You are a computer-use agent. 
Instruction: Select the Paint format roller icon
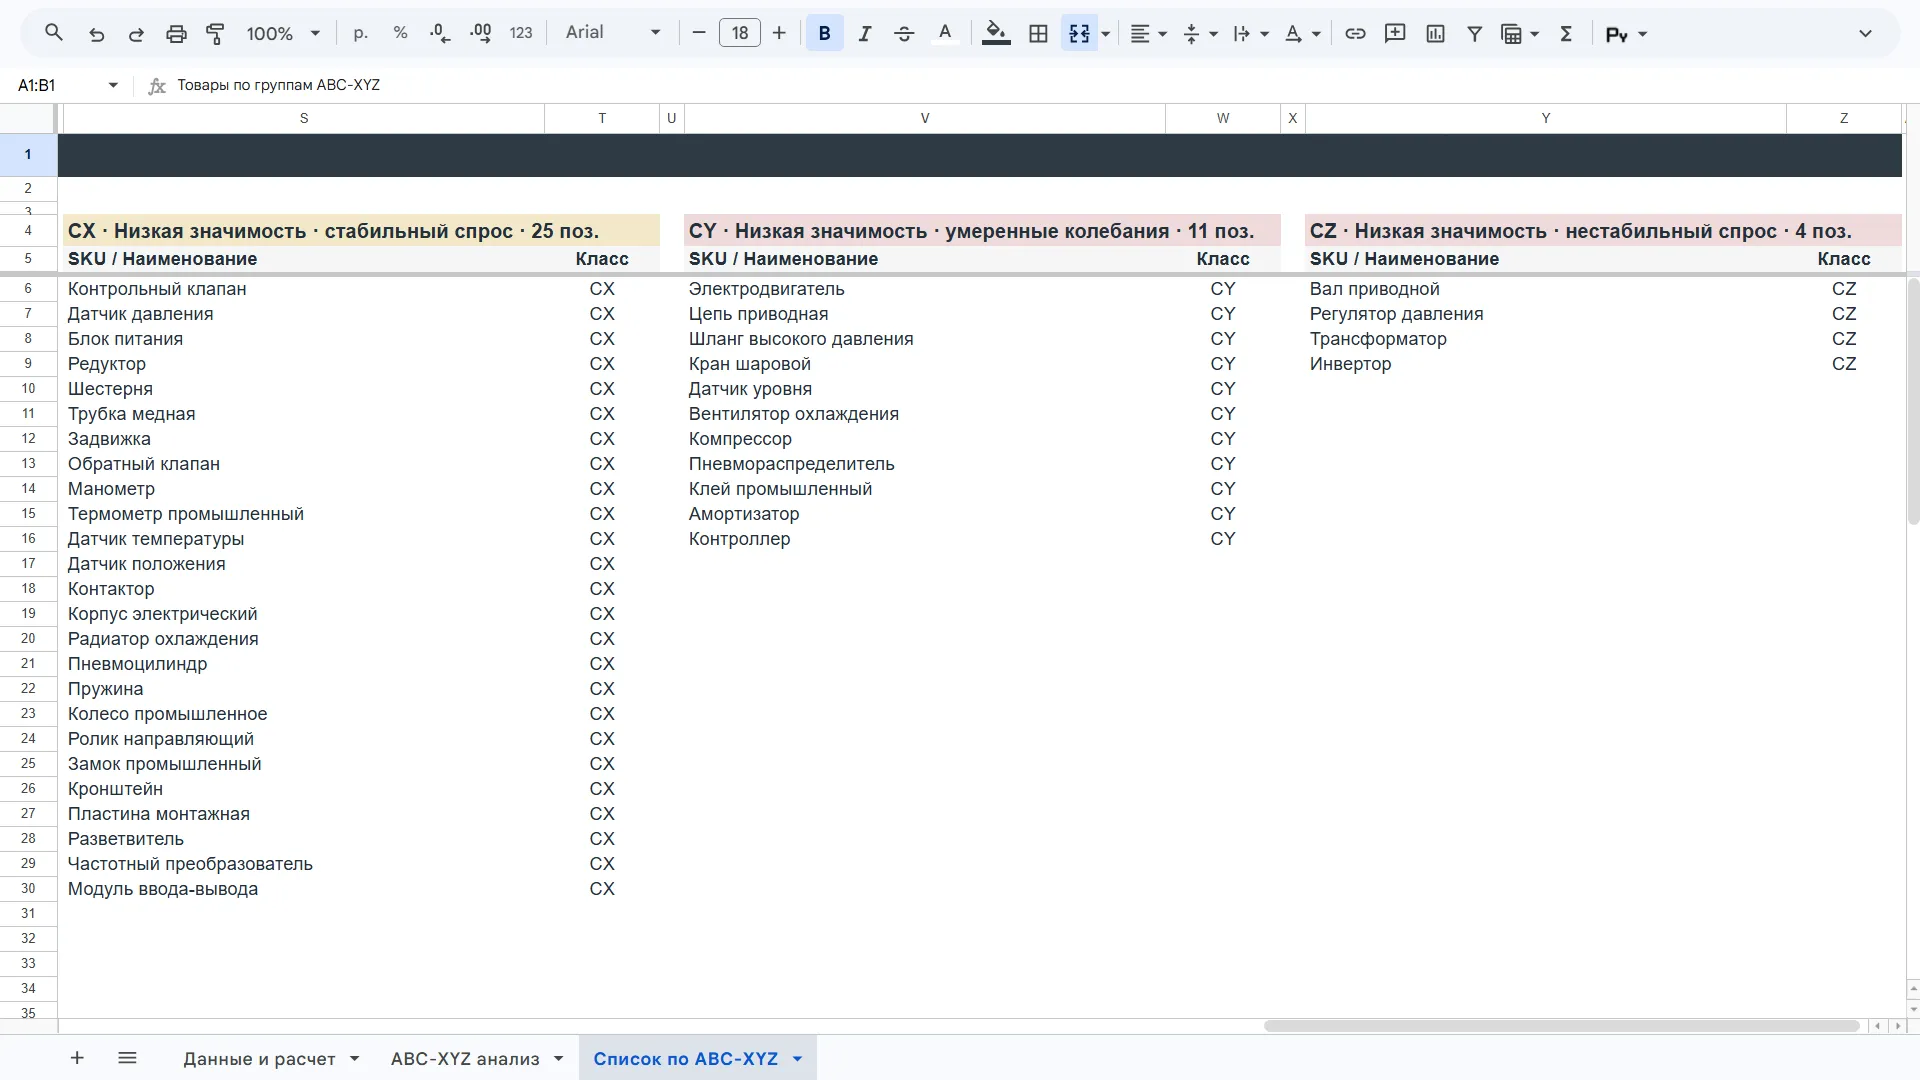pos(215,34)
